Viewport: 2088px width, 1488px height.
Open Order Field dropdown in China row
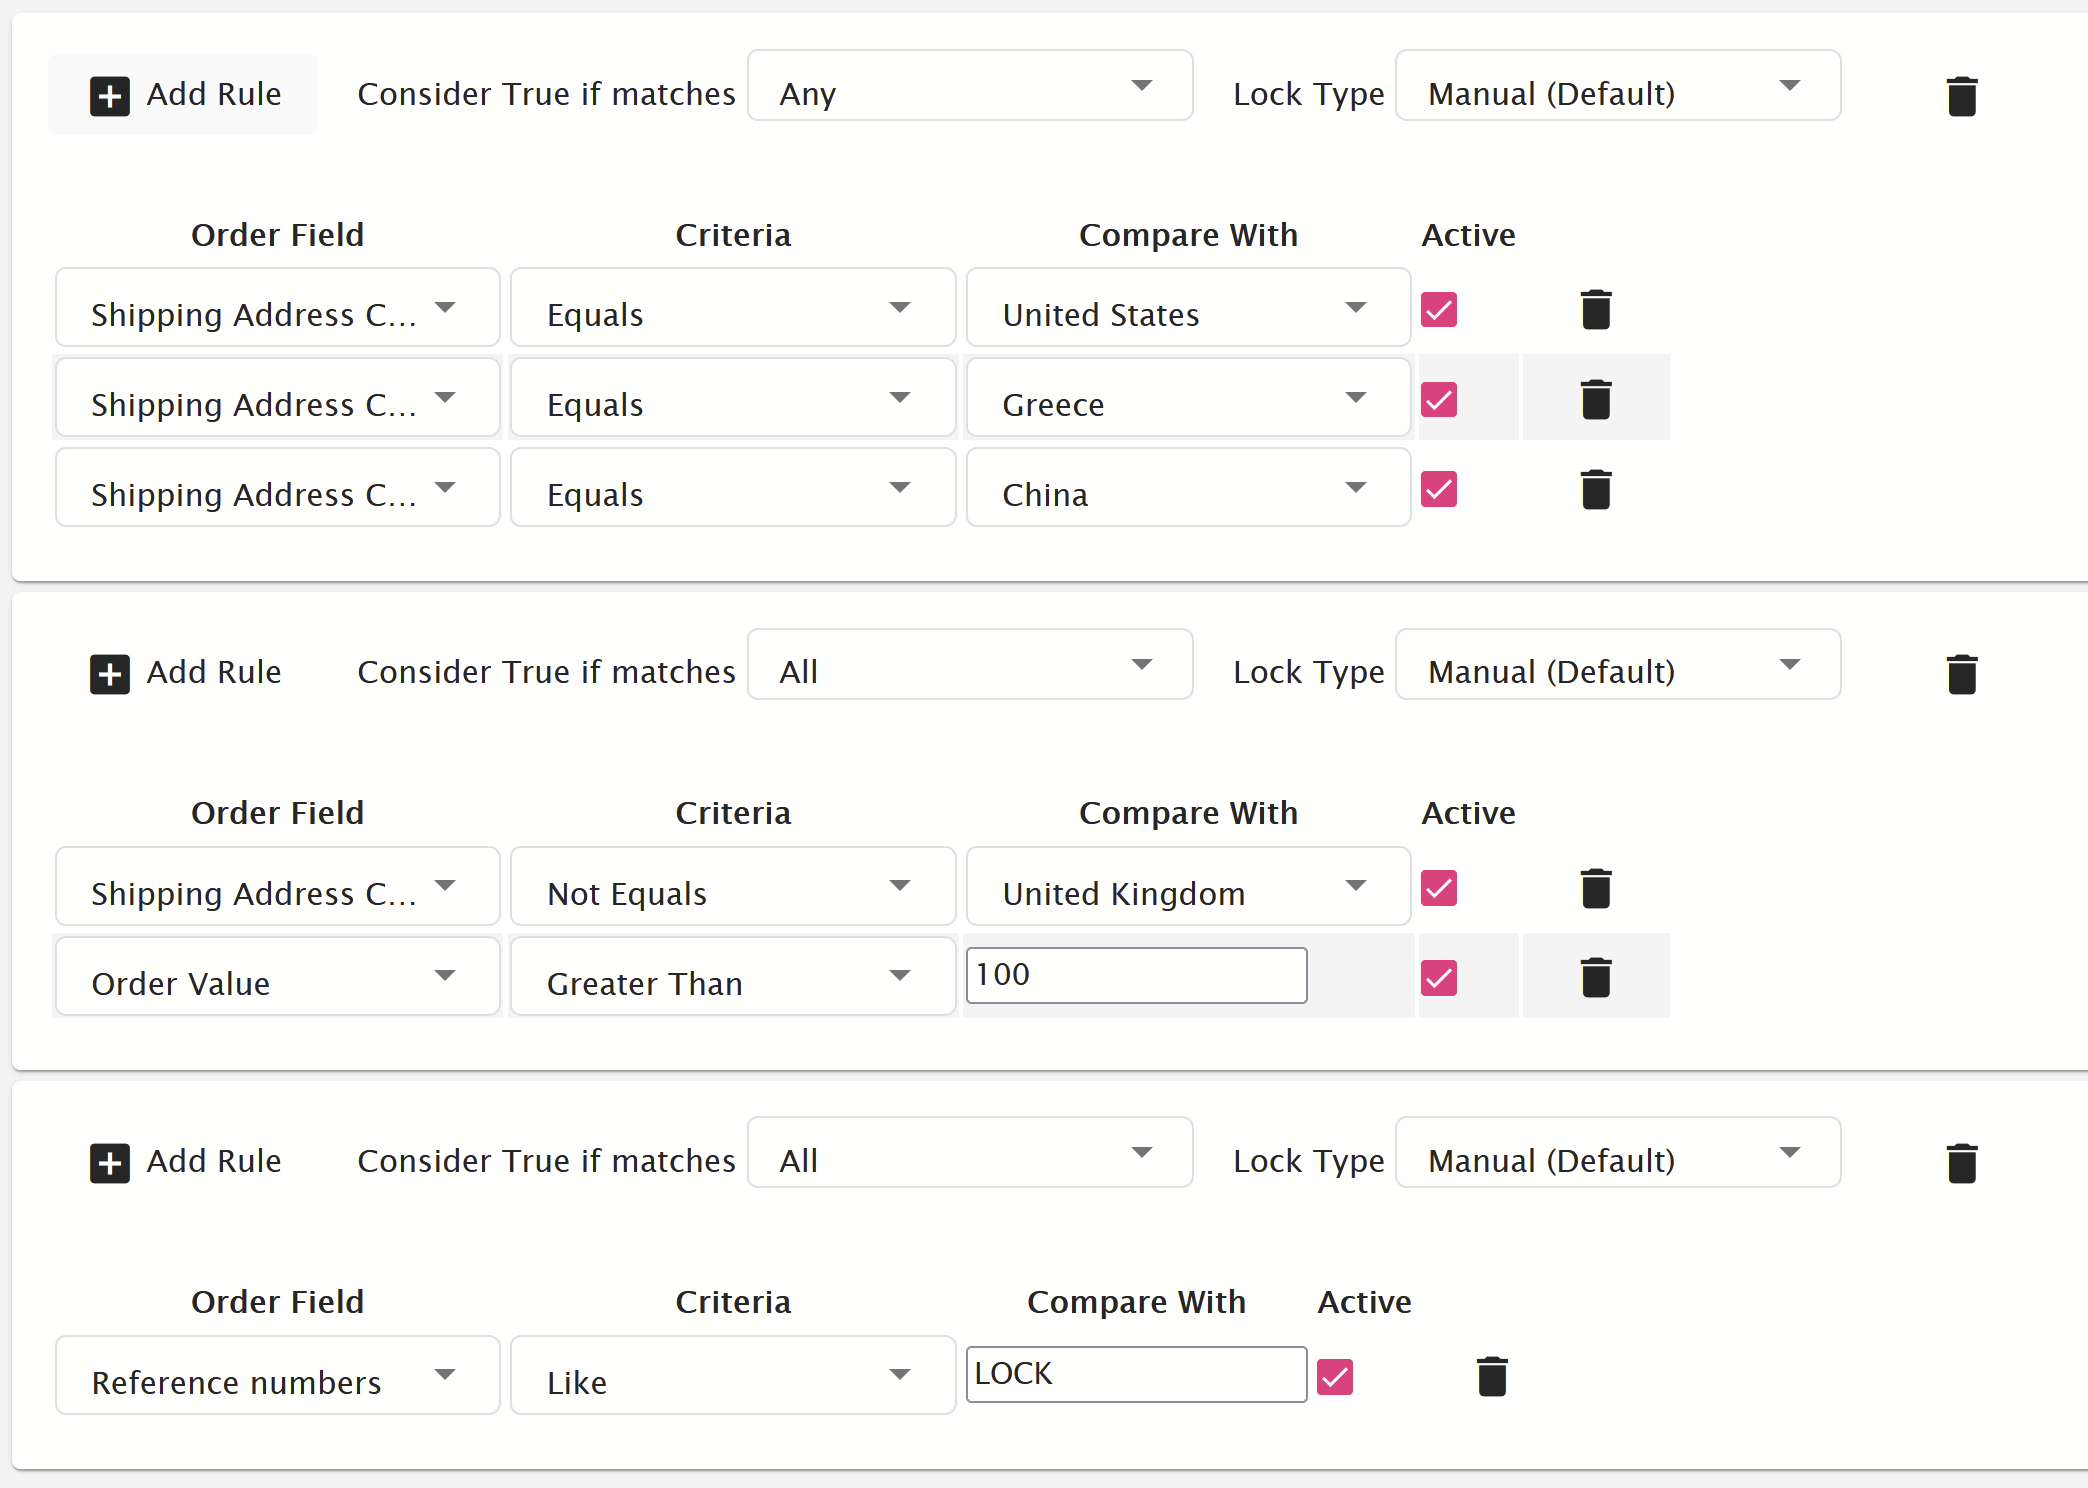(278, 487)
